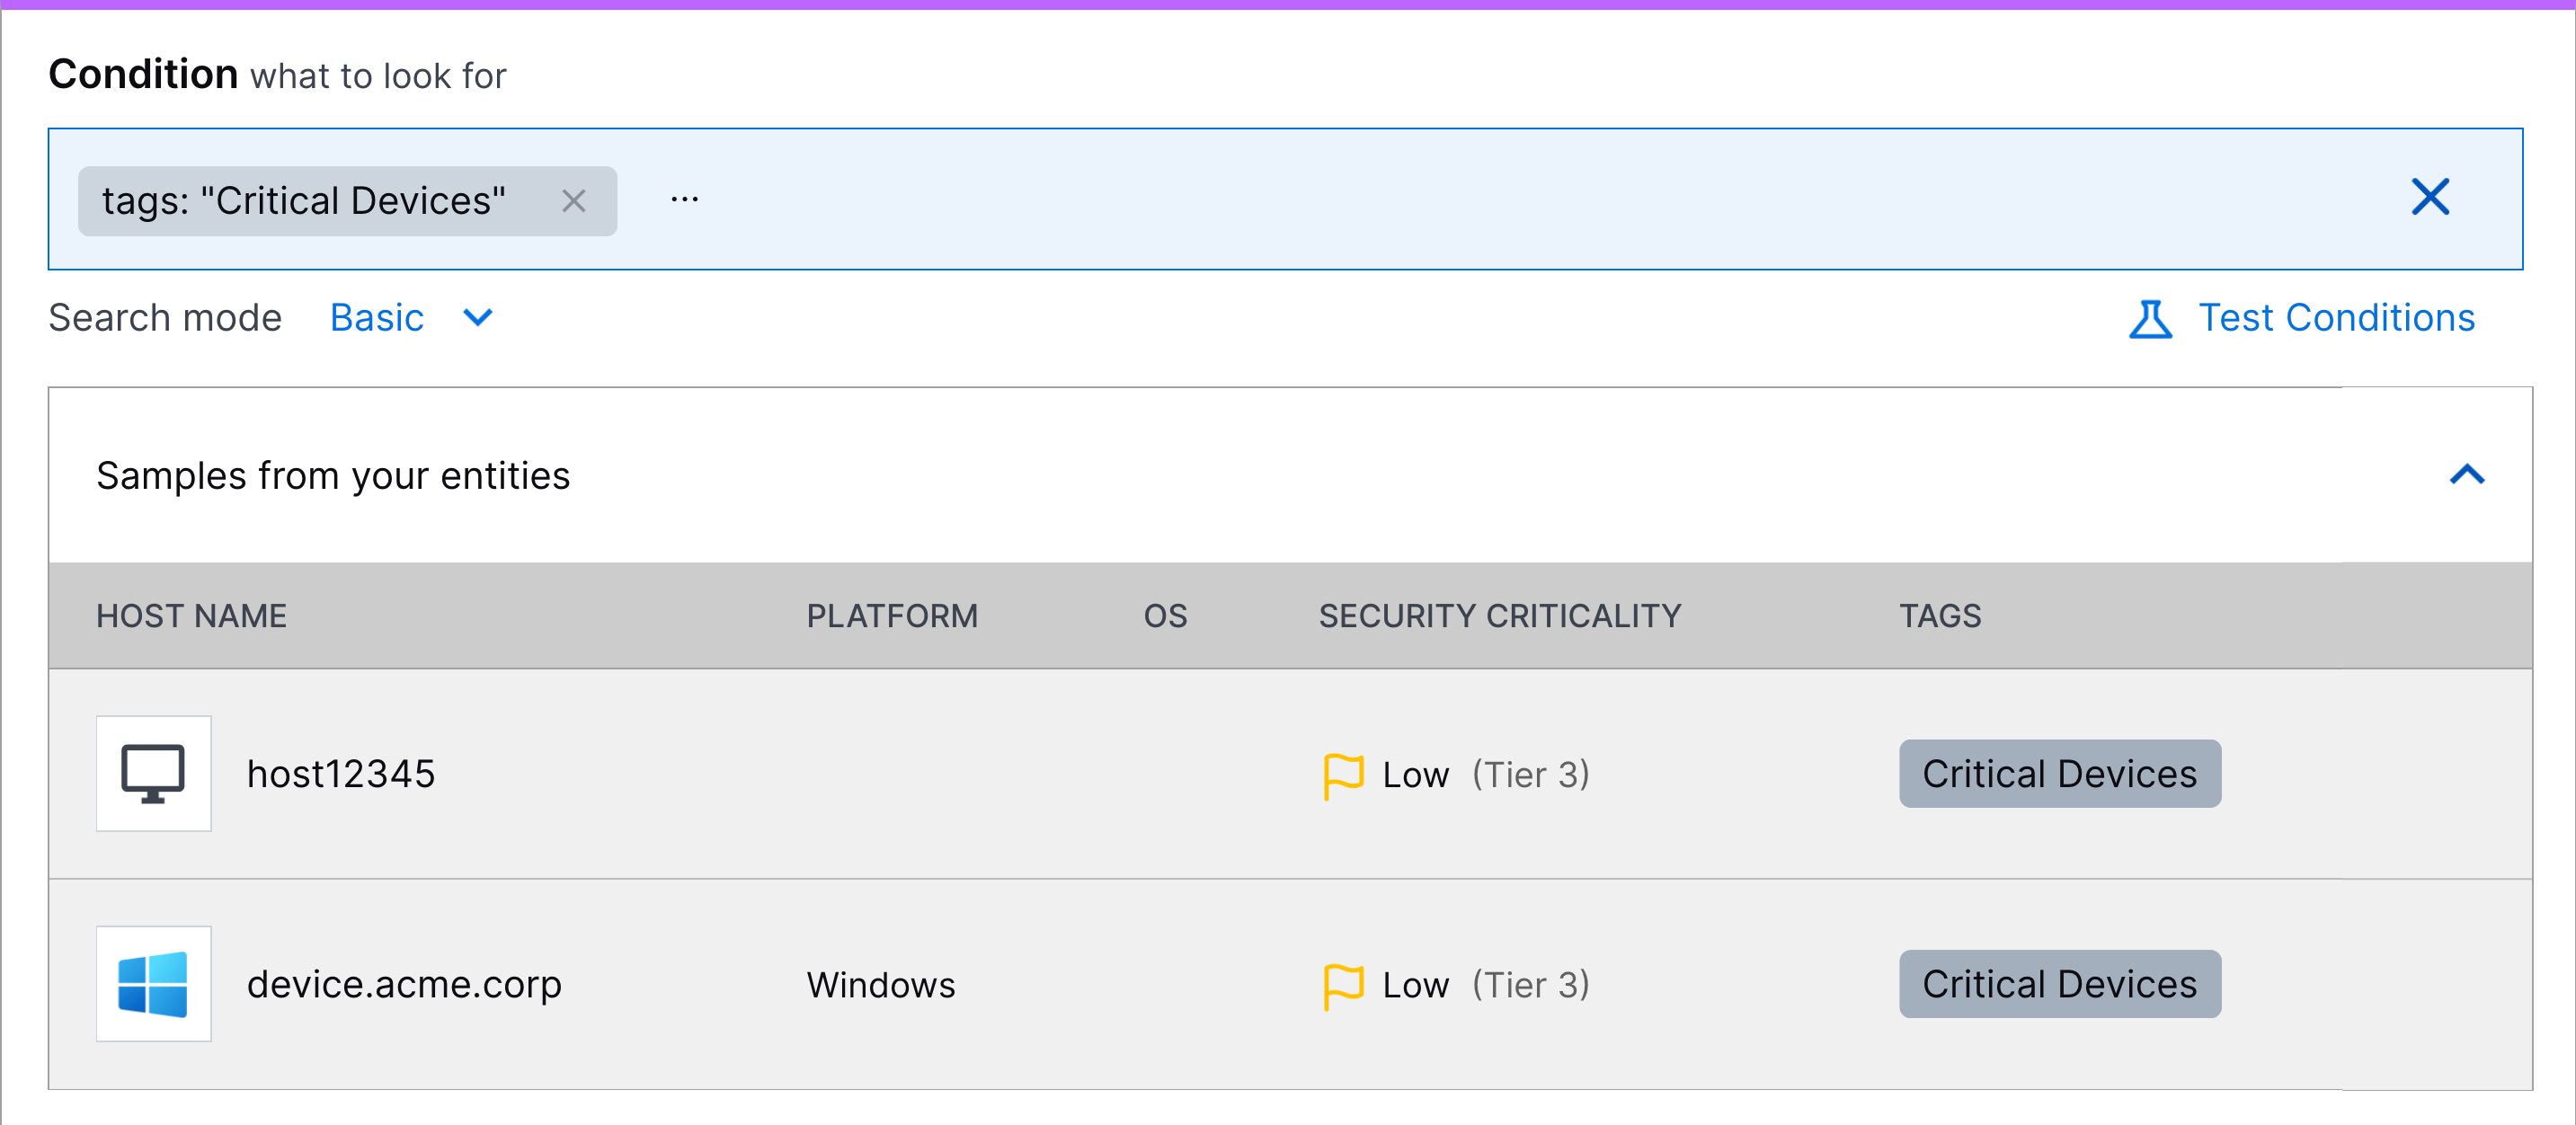Click the Critical Devices tag on host12345 row
The width and height of the screenshot is (2576, 1125).
pos(2060,774)
